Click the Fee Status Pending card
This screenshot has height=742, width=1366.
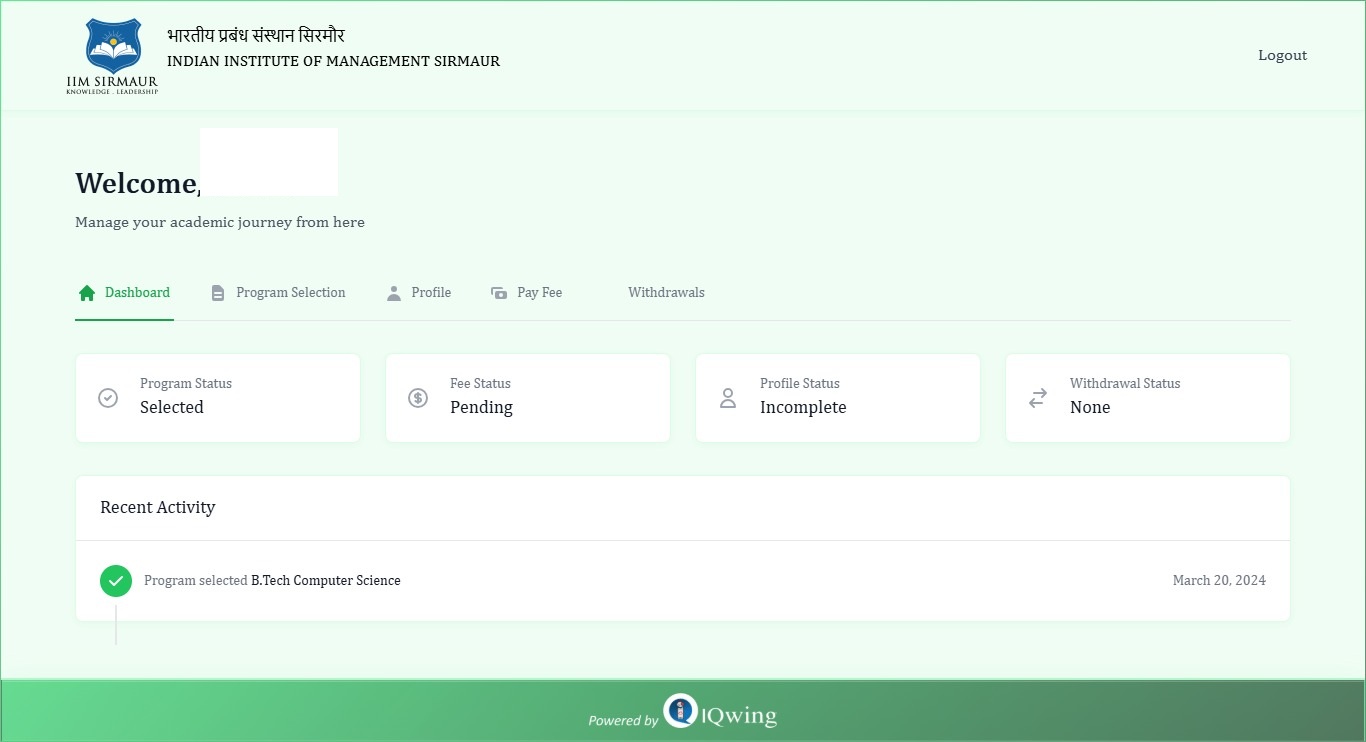click(528, 397)
